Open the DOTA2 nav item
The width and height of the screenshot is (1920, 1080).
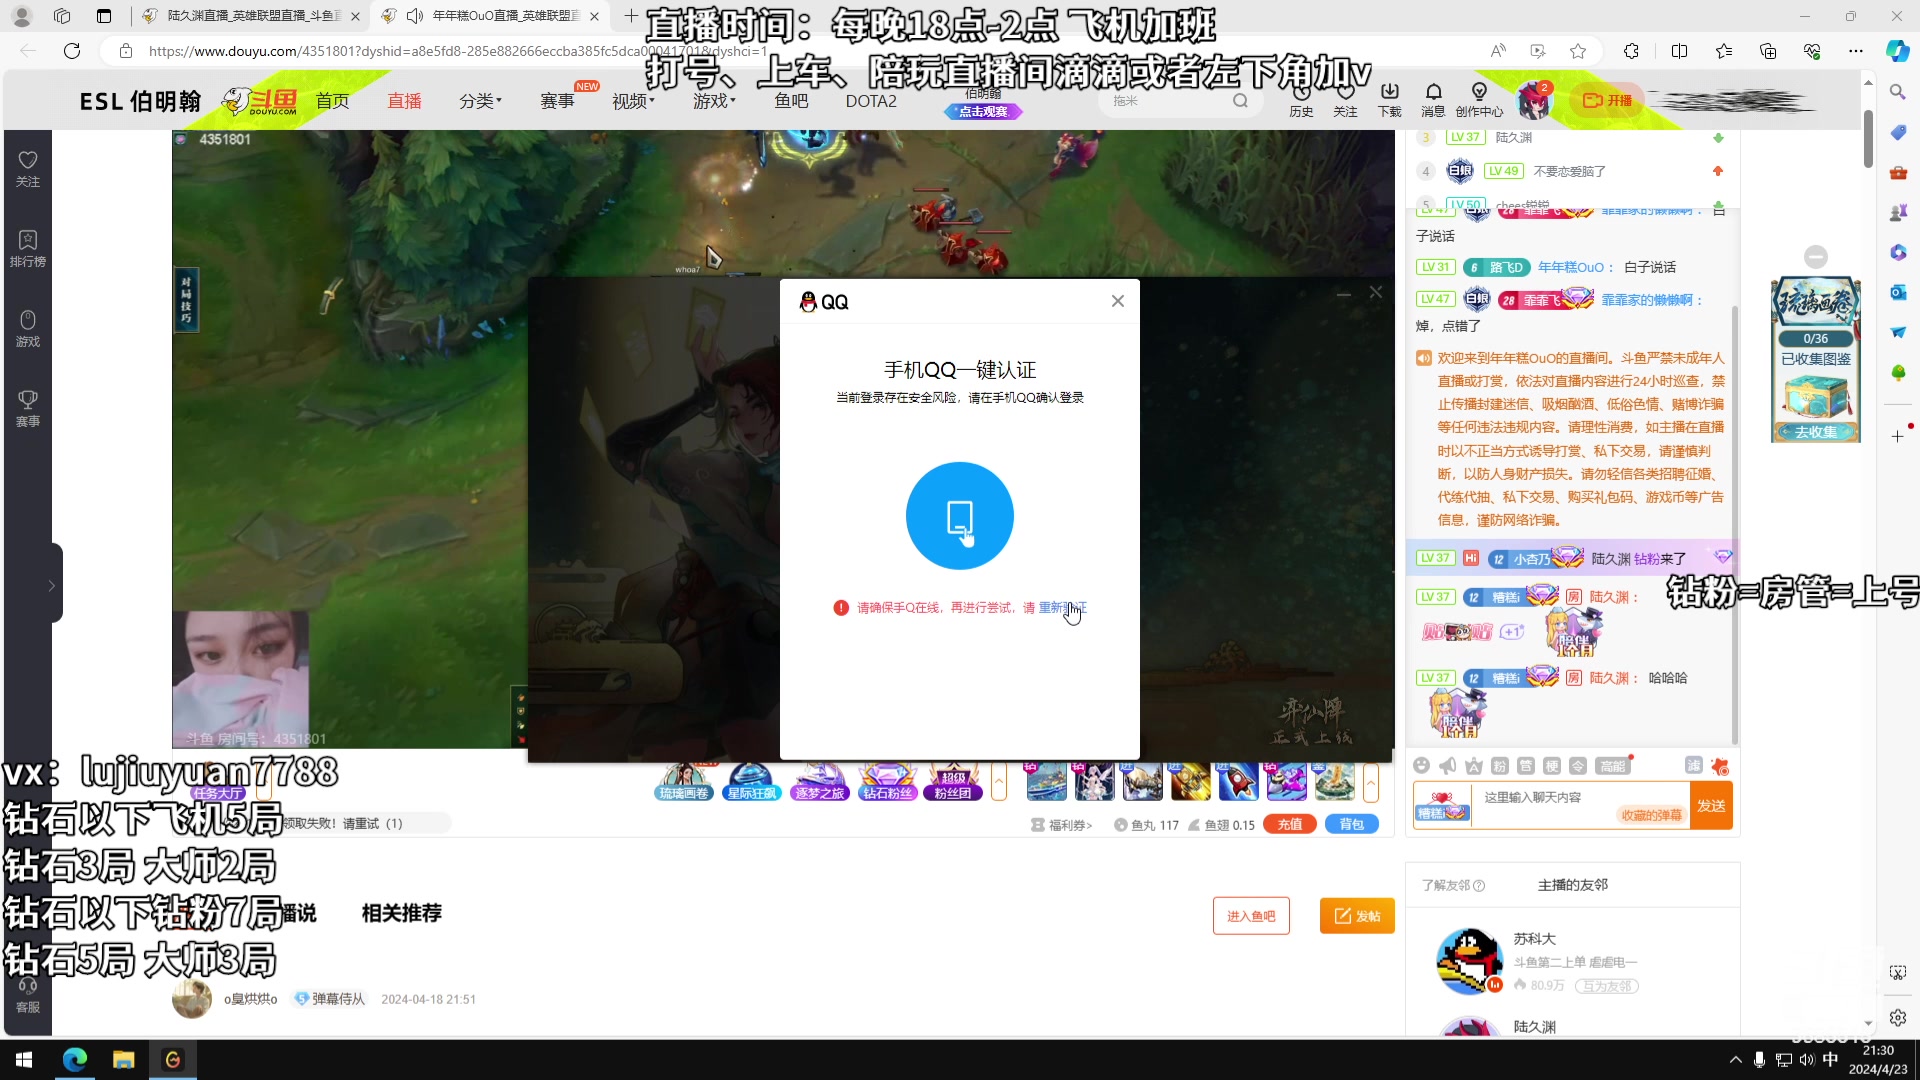point(871,101)
